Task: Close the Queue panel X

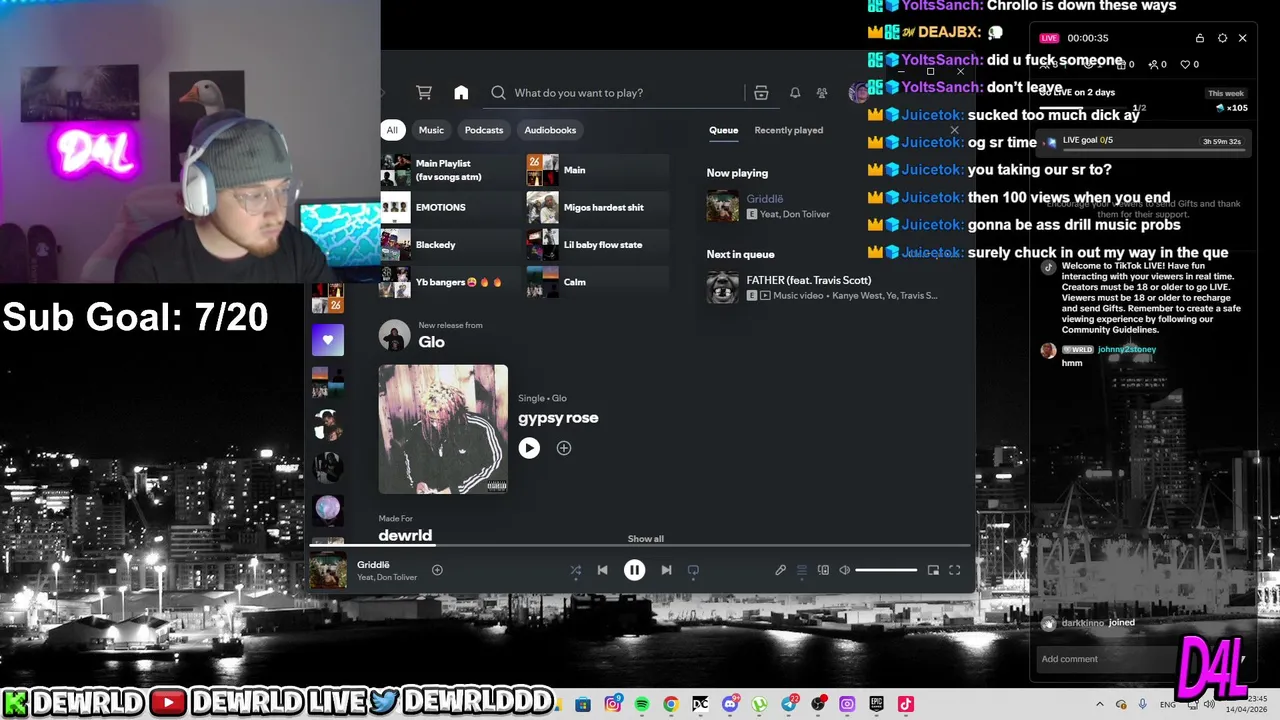Action: (x=954, y=130)
